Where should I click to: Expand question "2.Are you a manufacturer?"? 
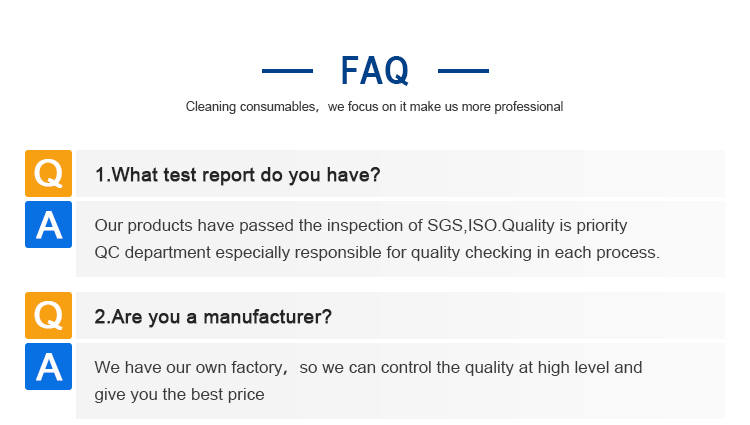(213, 317)
